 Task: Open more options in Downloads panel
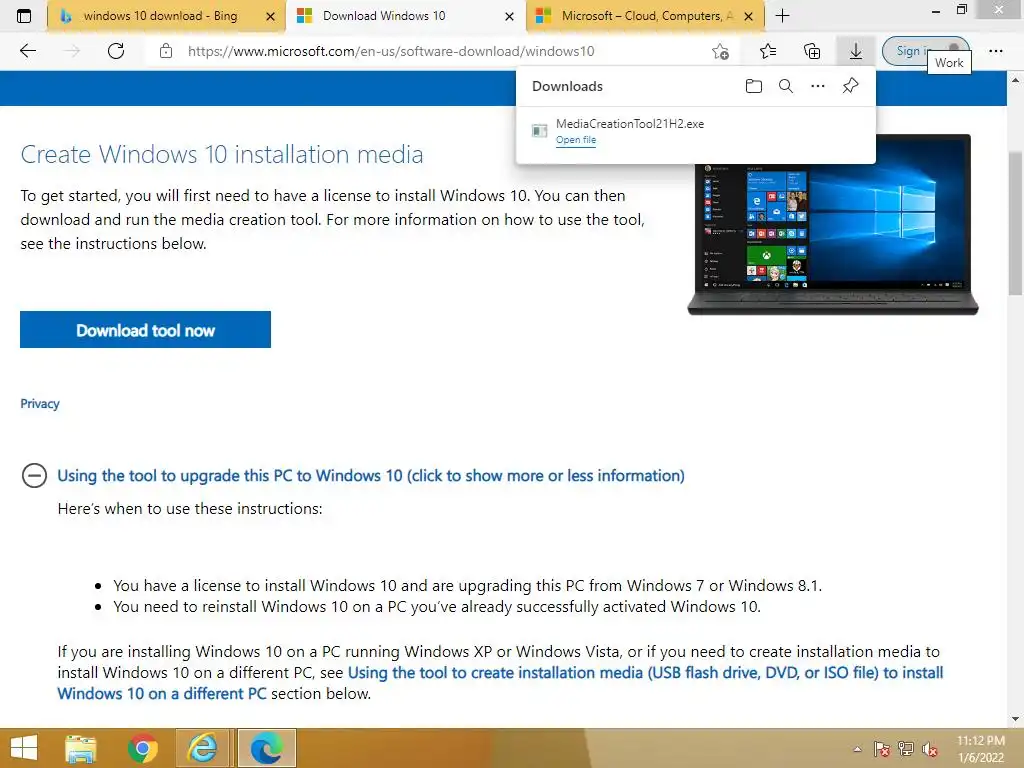[x=818, y=86]
